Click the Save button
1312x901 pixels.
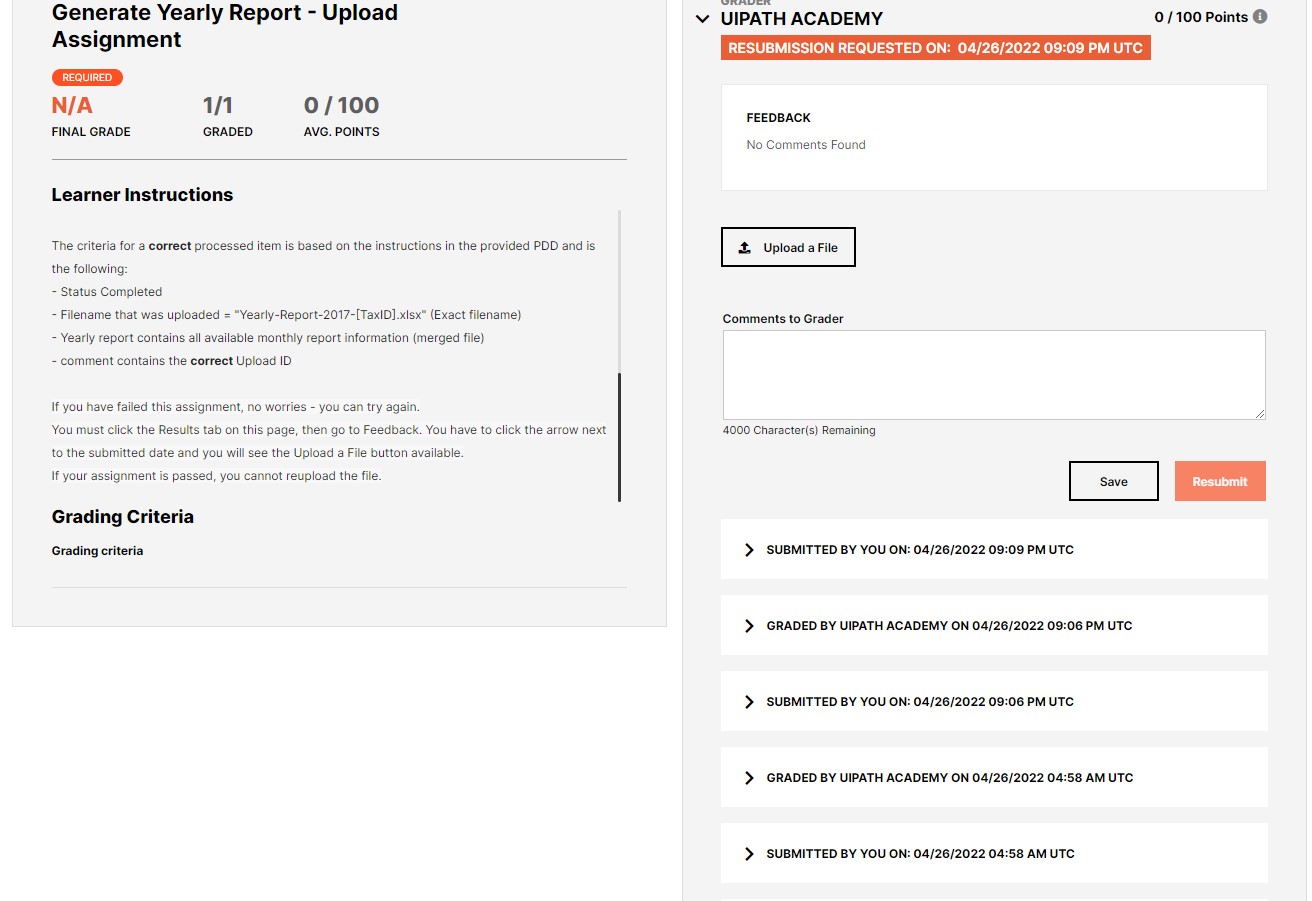click(x=1113, y=481)
